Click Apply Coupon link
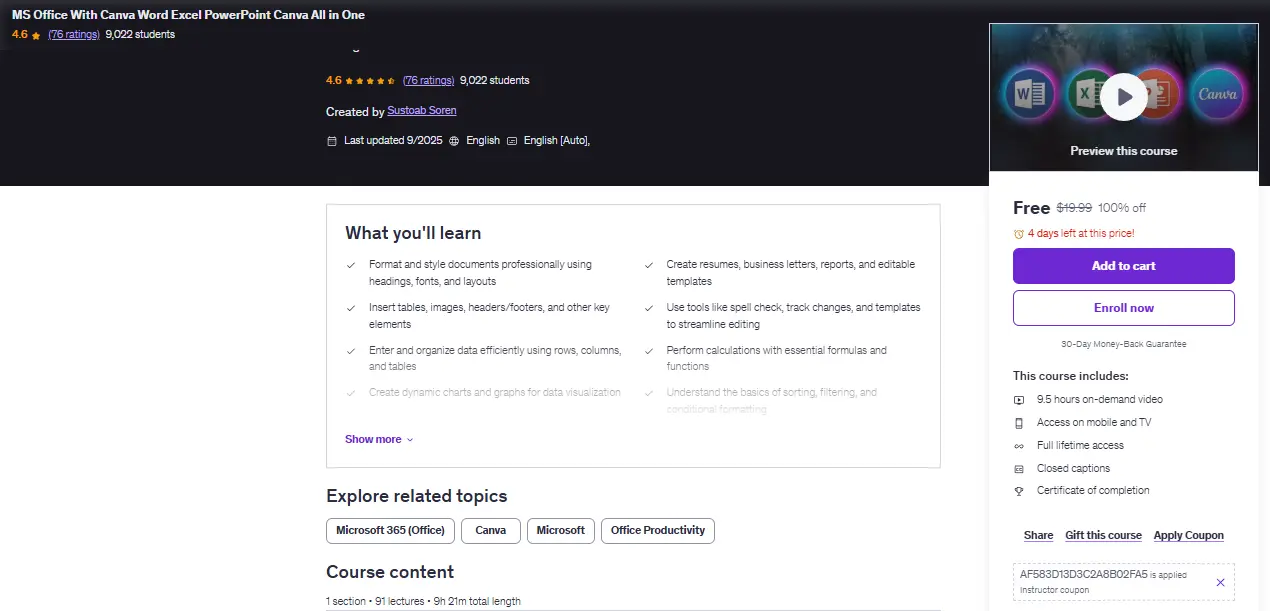This screenshot has height=611, width=1270. 1189,535
